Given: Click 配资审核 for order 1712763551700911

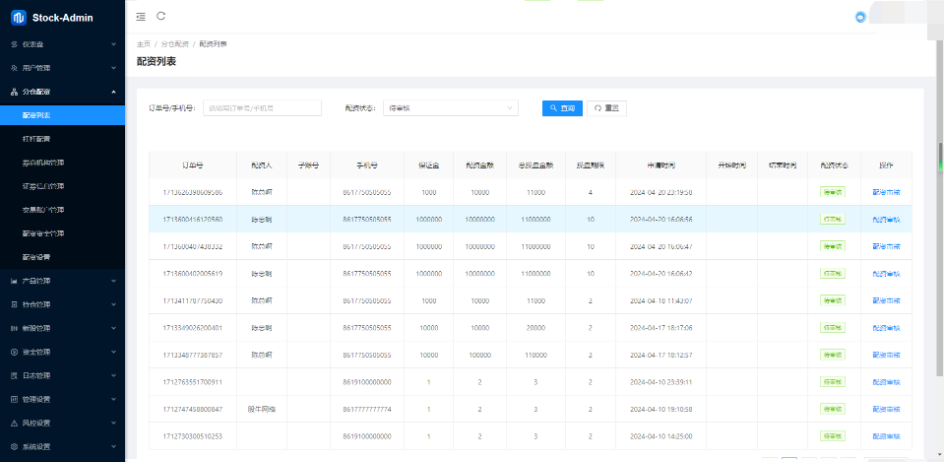Looking at the screenshot, I should pyautogui.click(x=886, y=382).
